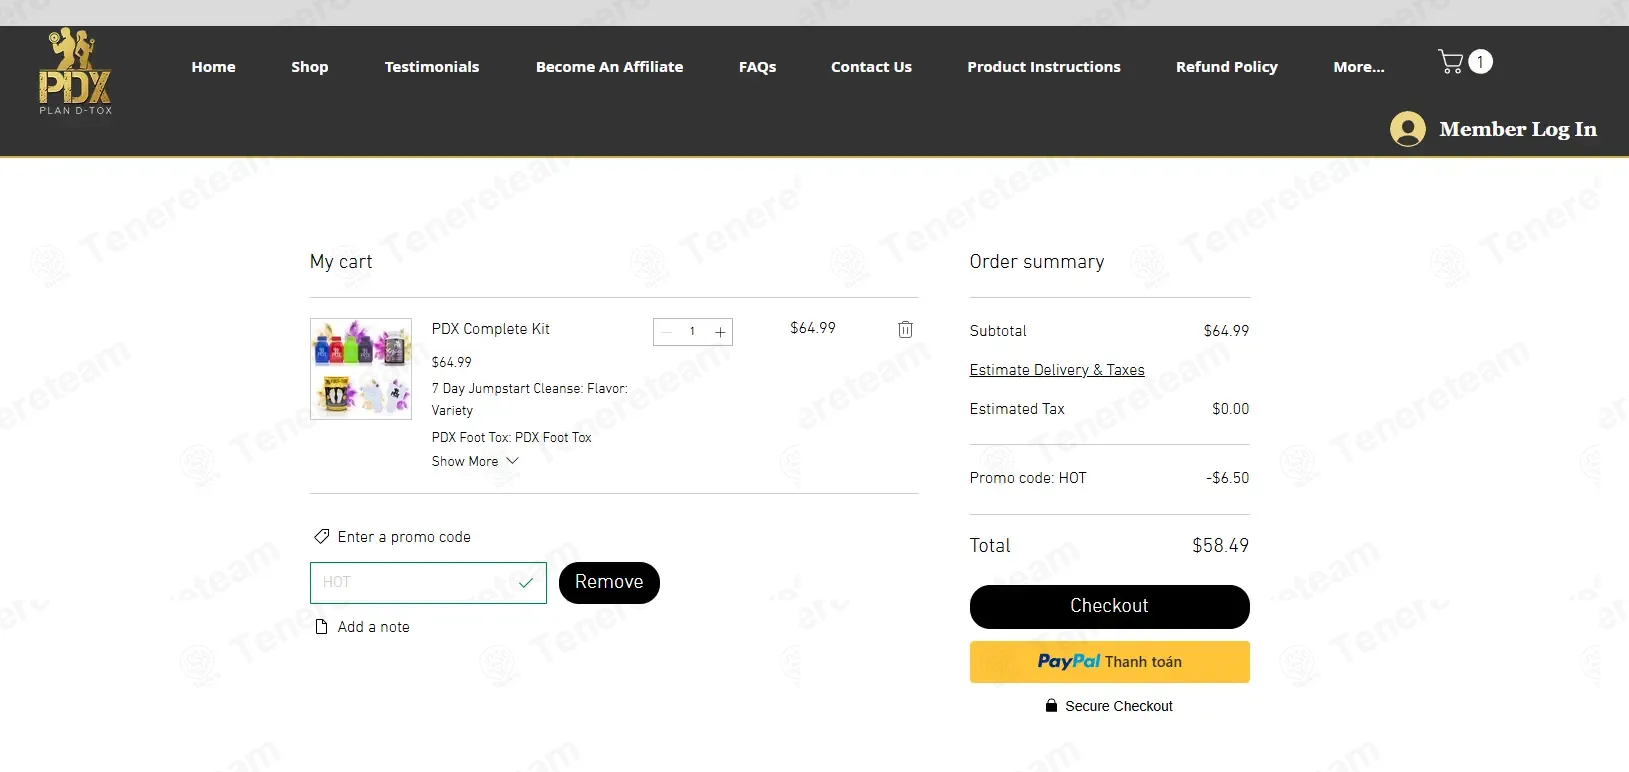
Task: Open the PDX Complete Kit product link
Action: coord(491,329)
